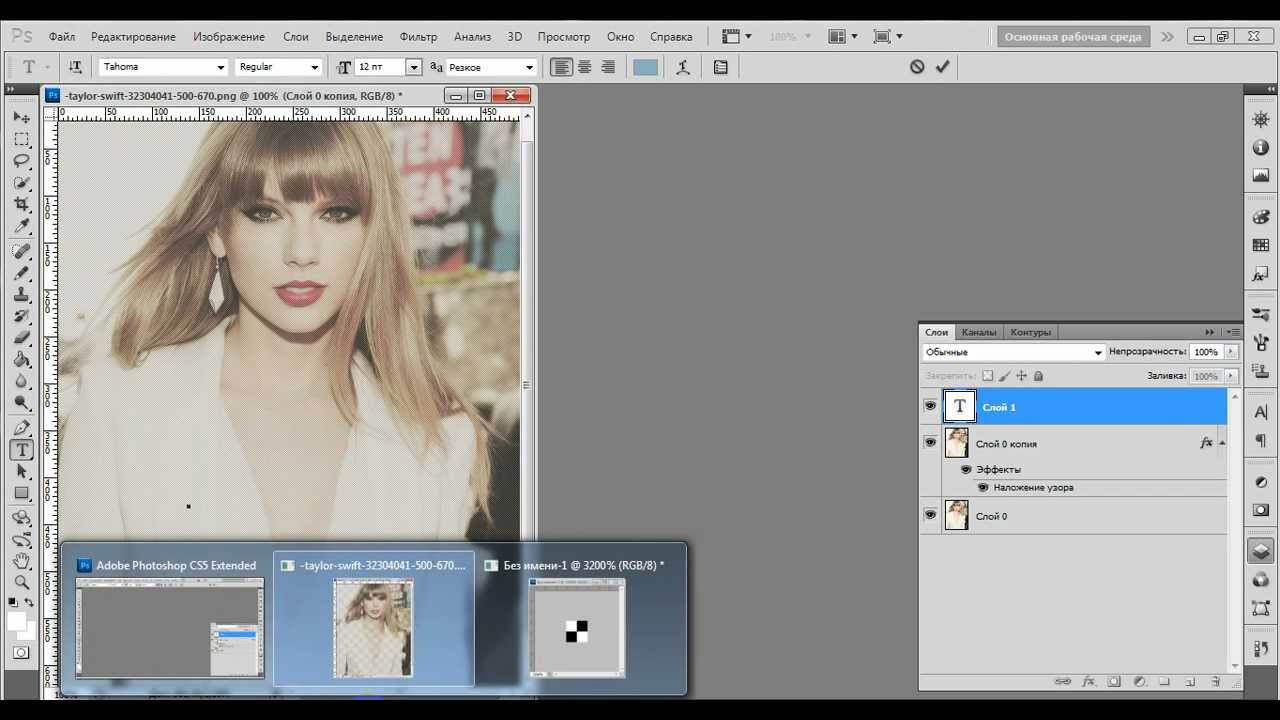Viewport: 1280px width, 720px height.
Task: Toggle left text alignment
Action: (562, 67)
